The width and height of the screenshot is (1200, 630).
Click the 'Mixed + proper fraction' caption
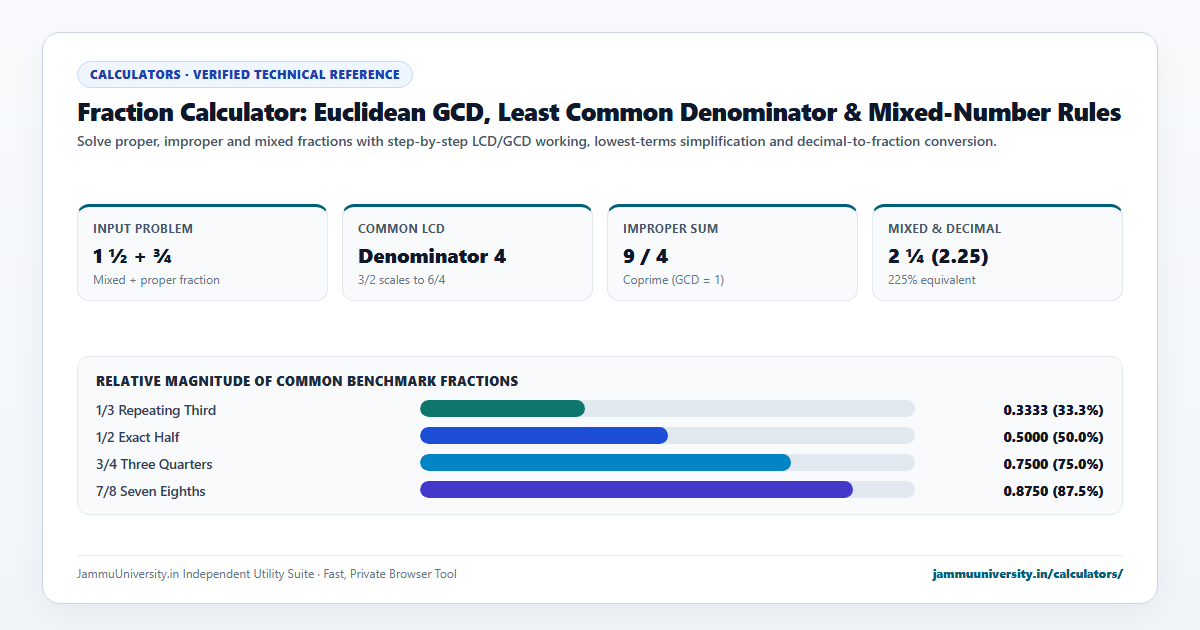[156, 280]
